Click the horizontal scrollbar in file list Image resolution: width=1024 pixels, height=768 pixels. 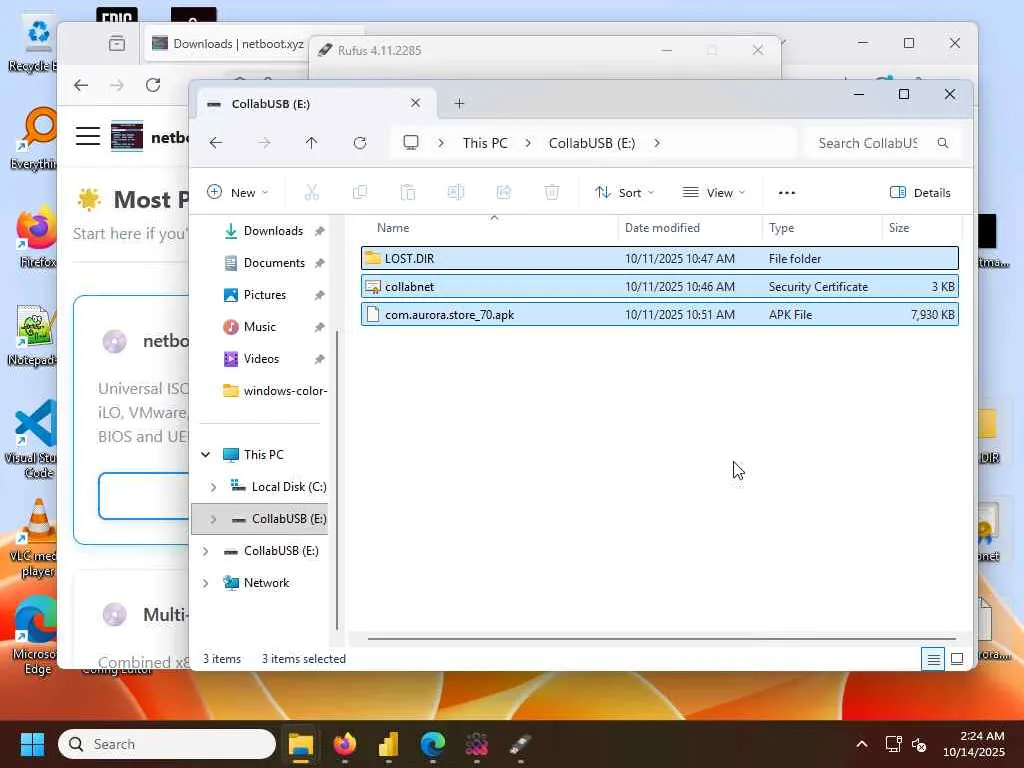pos(662,639)
